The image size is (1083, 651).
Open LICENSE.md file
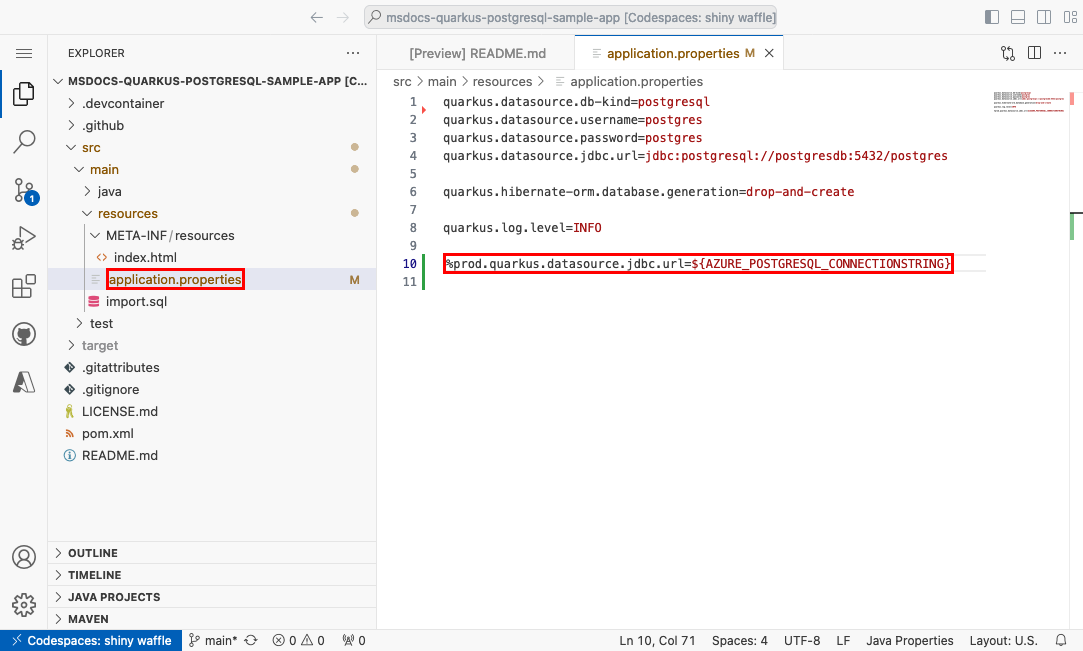(212, 411)
